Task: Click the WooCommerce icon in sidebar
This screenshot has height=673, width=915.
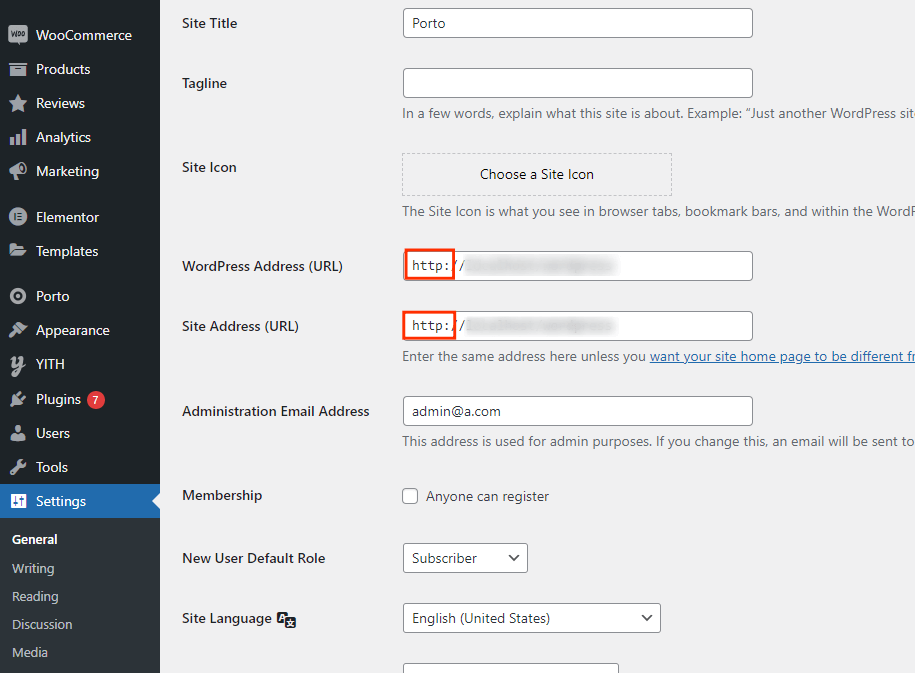Action: [18, 35]
